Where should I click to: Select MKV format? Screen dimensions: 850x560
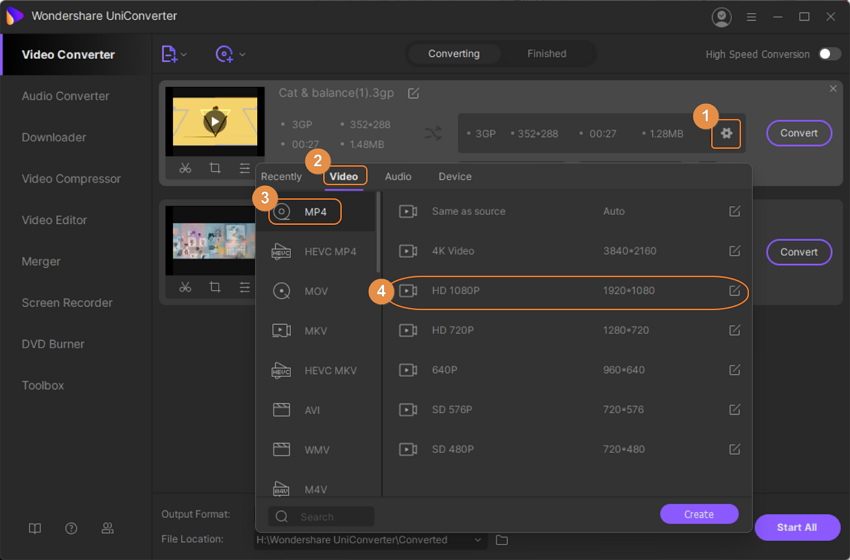pos(317,331)
